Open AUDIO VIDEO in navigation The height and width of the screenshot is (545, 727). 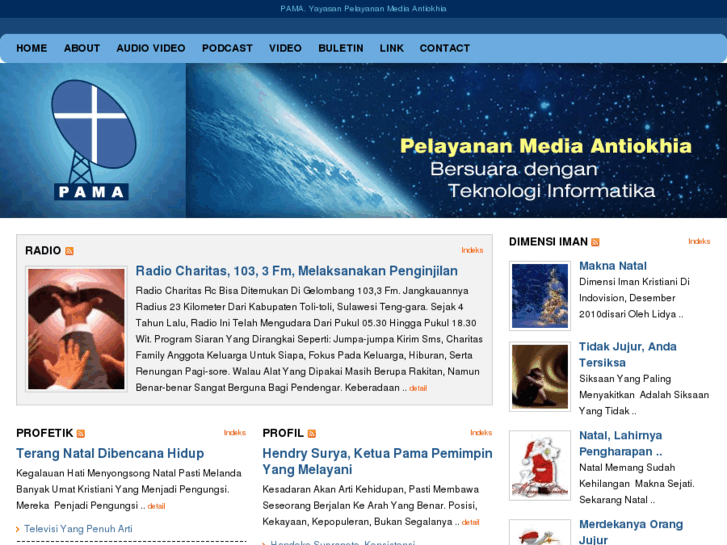pos(151,48)
